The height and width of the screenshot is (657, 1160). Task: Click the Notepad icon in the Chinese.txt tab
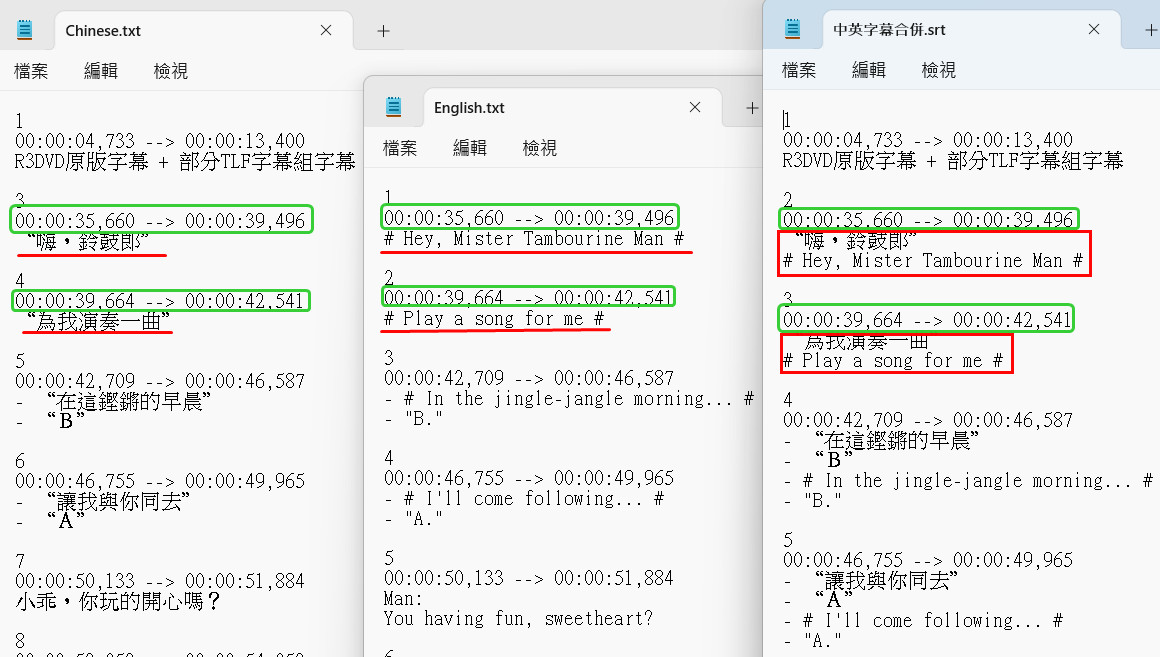[25, 31]
